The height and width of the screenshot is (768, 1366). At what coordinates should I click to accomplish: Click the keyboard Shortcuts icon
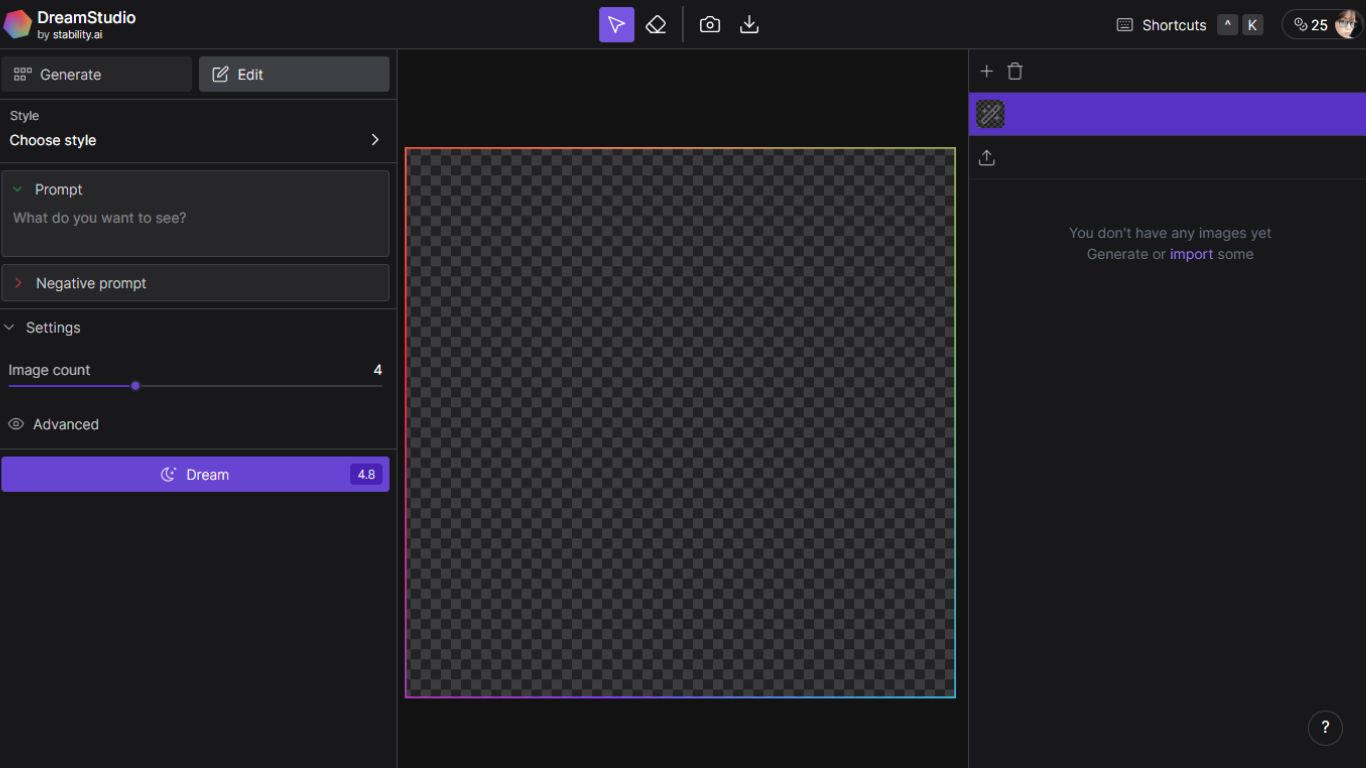1124,25
